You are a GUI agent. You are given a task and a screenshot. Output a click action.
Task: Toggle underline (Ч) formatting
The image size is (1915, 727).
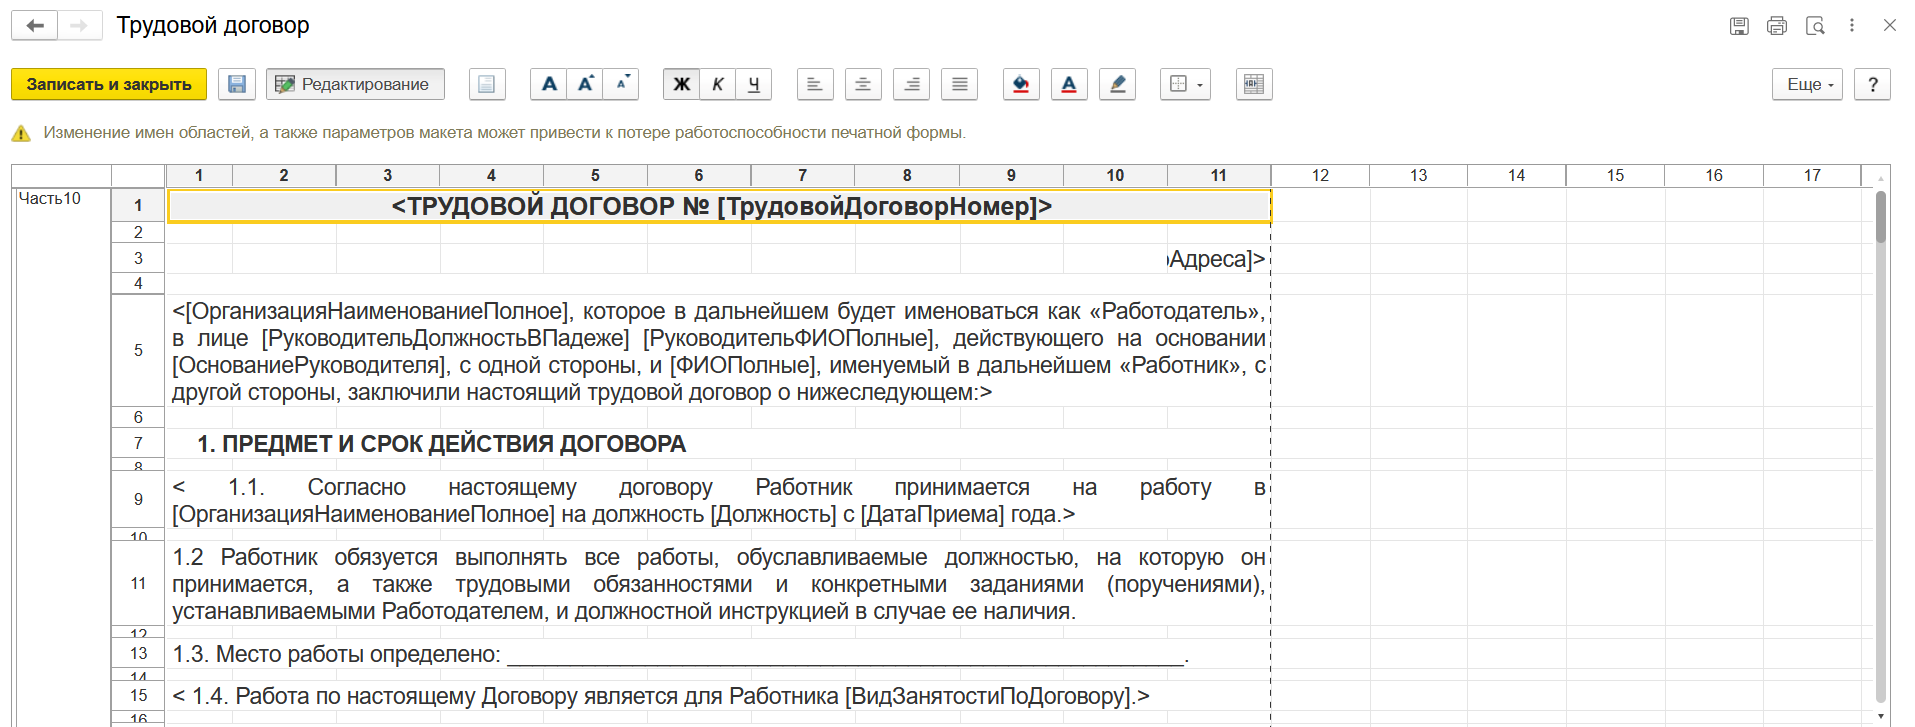(x=754, y=84)
